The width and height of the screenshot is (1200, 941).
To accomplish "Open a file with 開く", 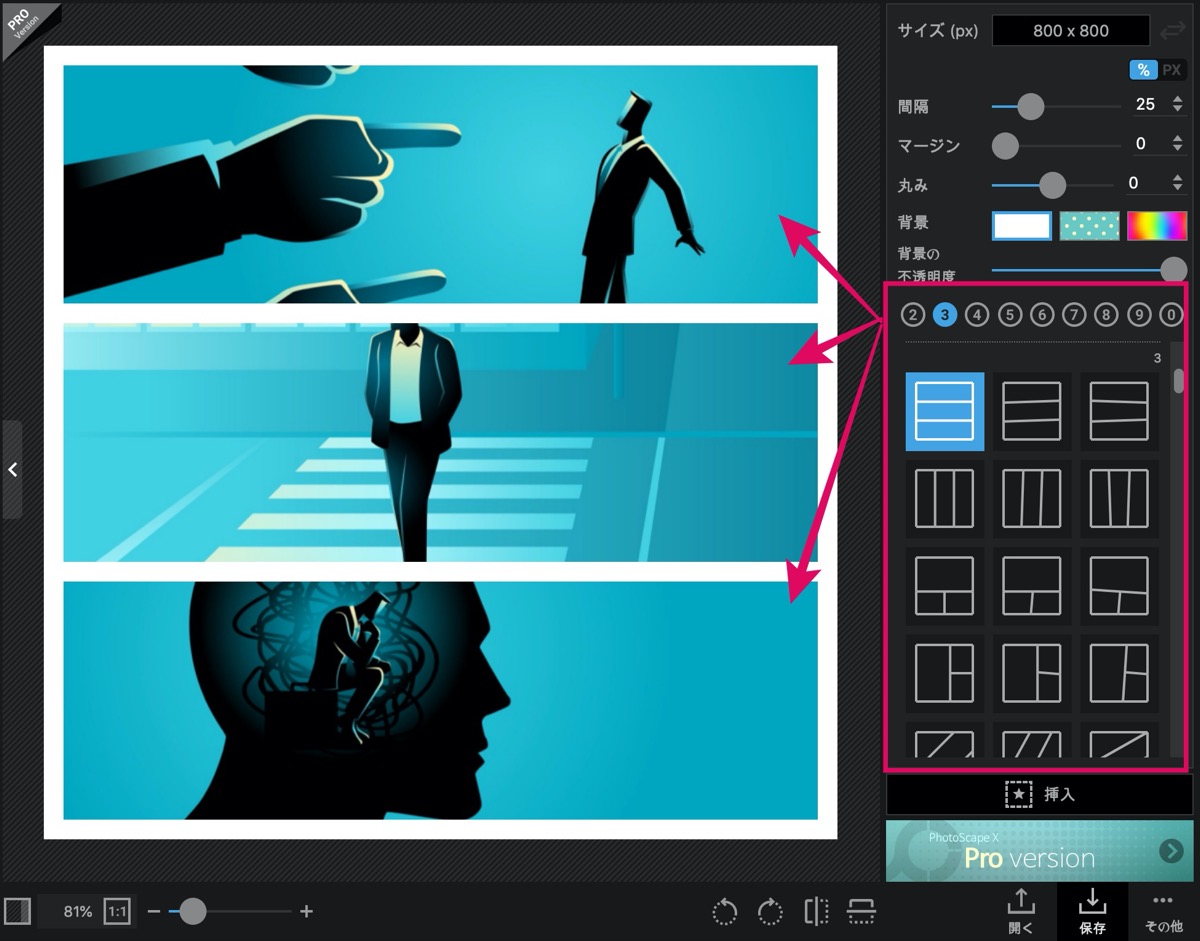I will pyautogui.click(x=1021, y=910).
